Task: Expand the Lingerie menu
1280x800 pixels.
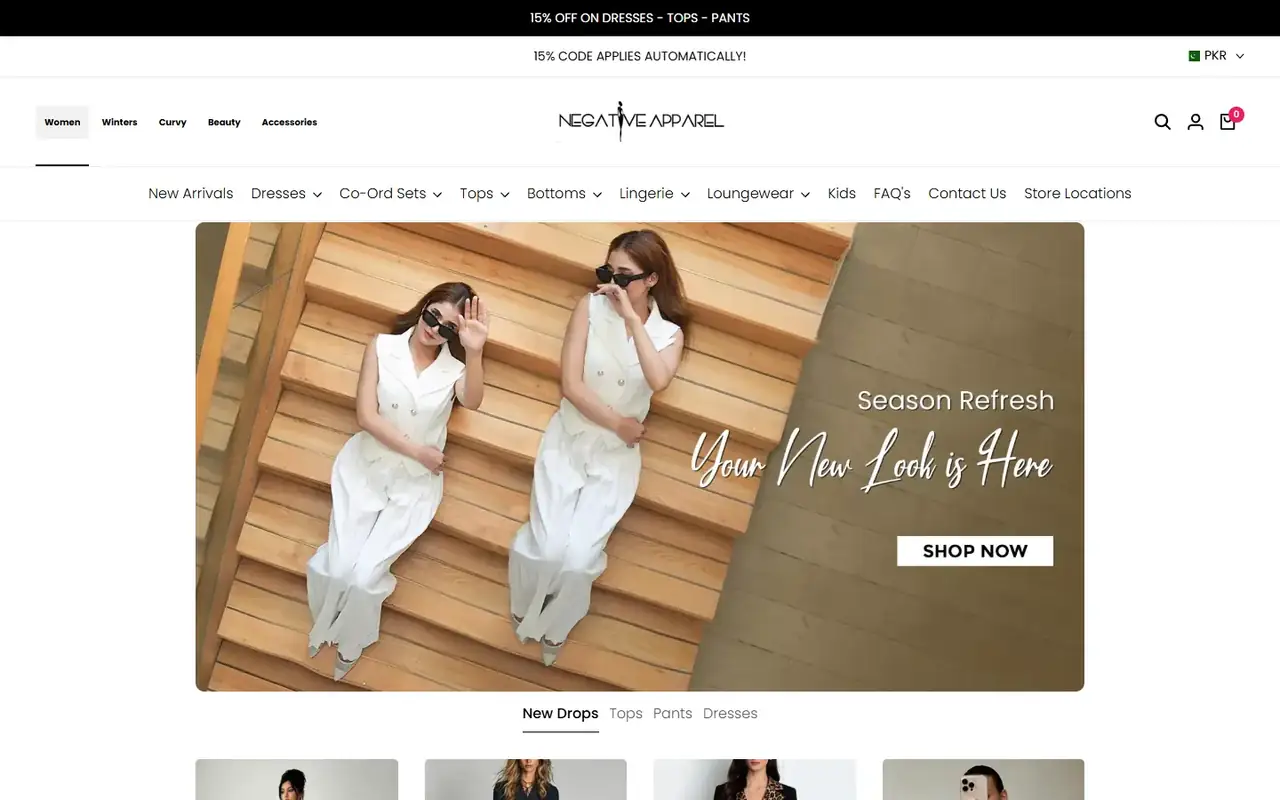Action: [654, 193]
